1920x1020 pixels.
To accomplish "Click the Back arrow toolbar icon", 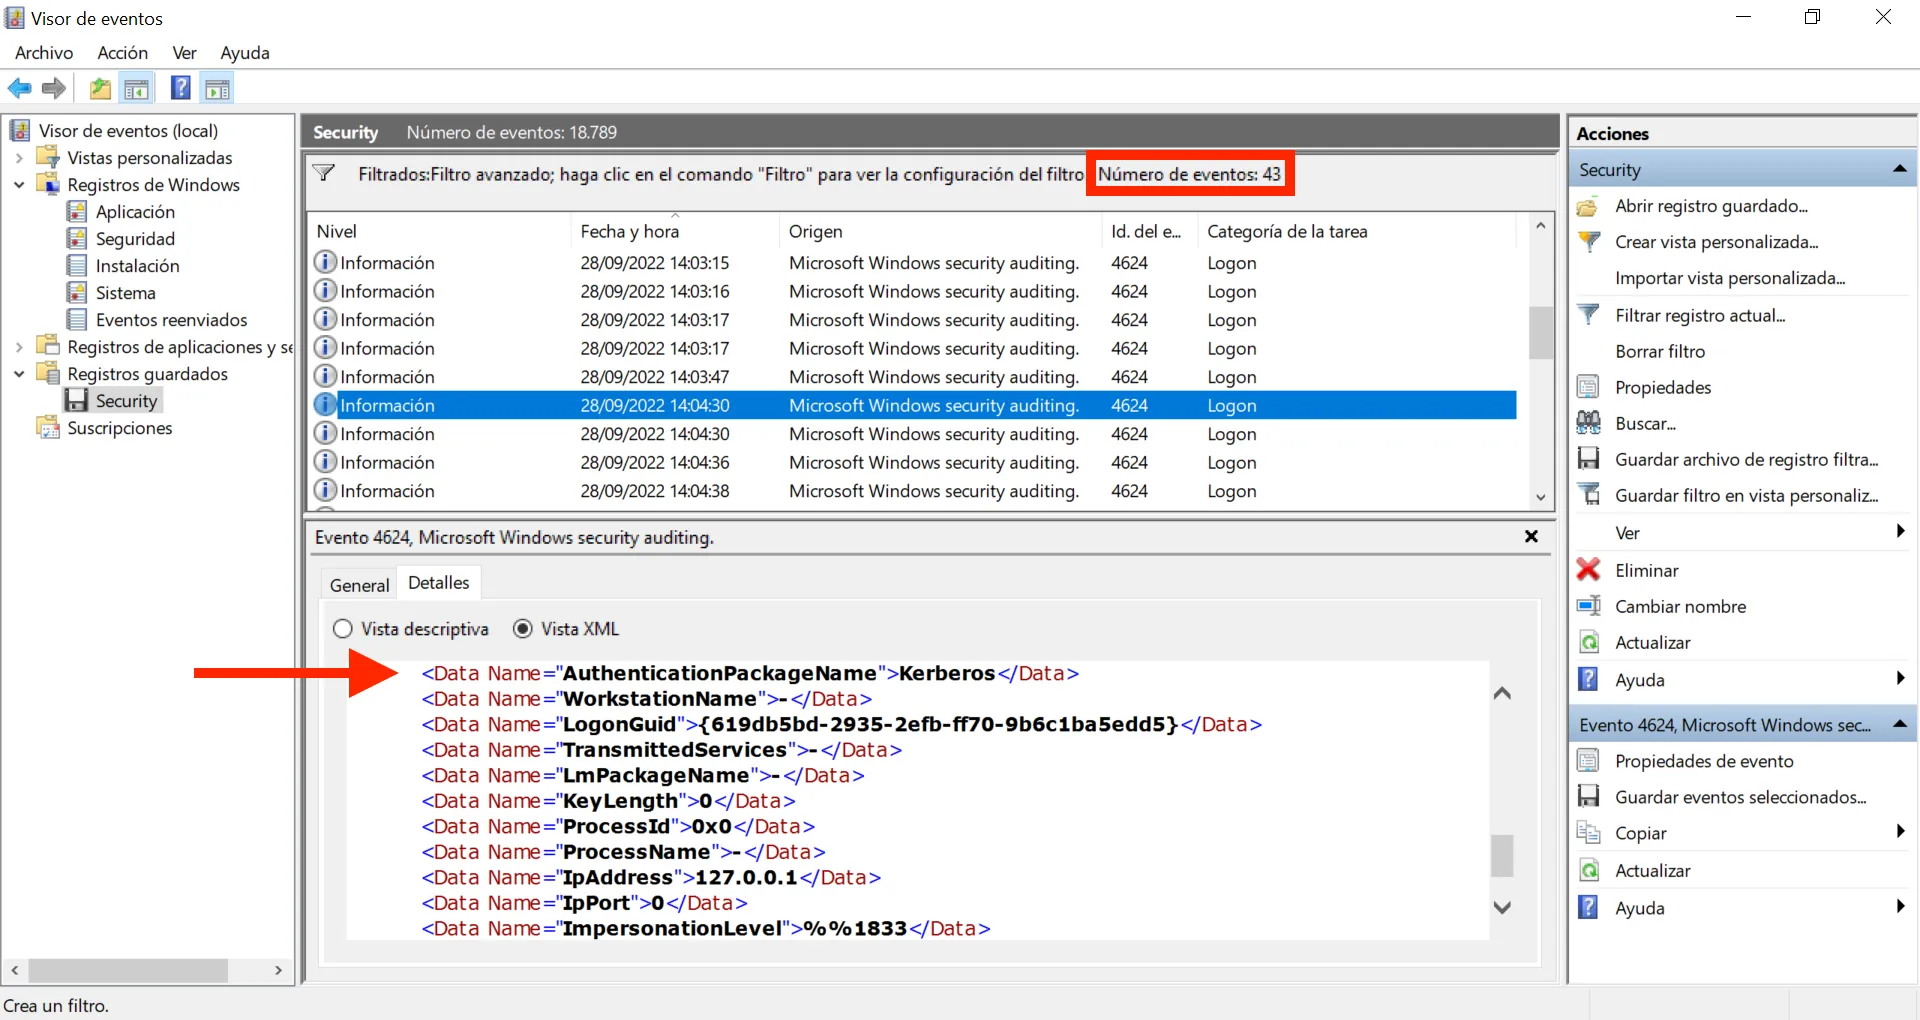I will click(19, 89).
